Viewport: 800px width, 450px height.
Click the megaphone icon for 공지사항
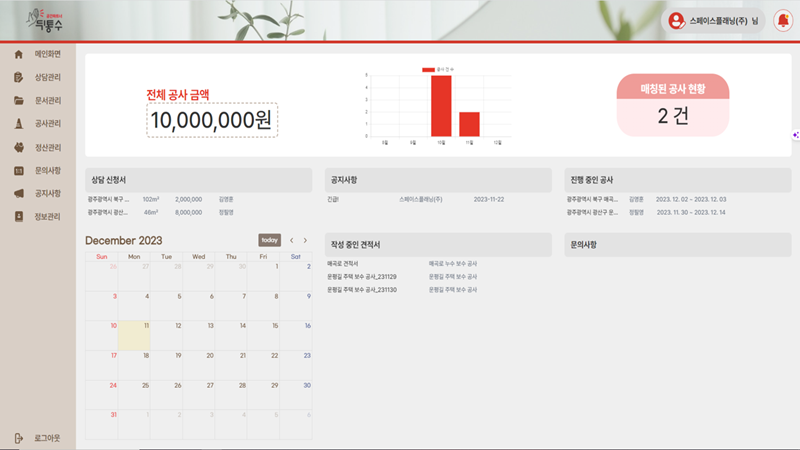pos(19,193)
